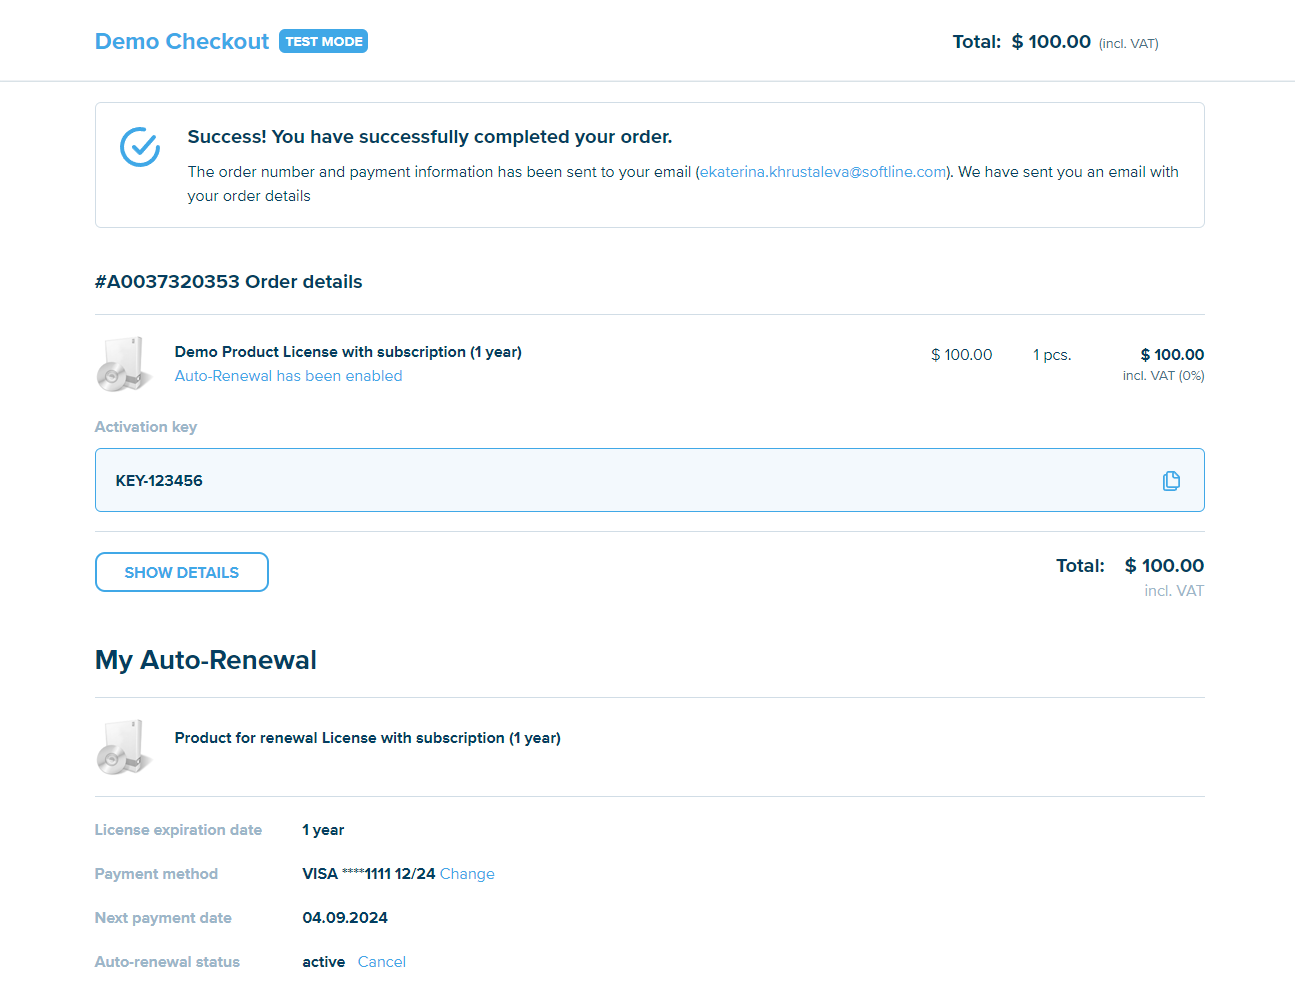Click the header Total $ 100.00 amount
The height and width of the screenshot is (1001, 1295).
point(1050,42)
